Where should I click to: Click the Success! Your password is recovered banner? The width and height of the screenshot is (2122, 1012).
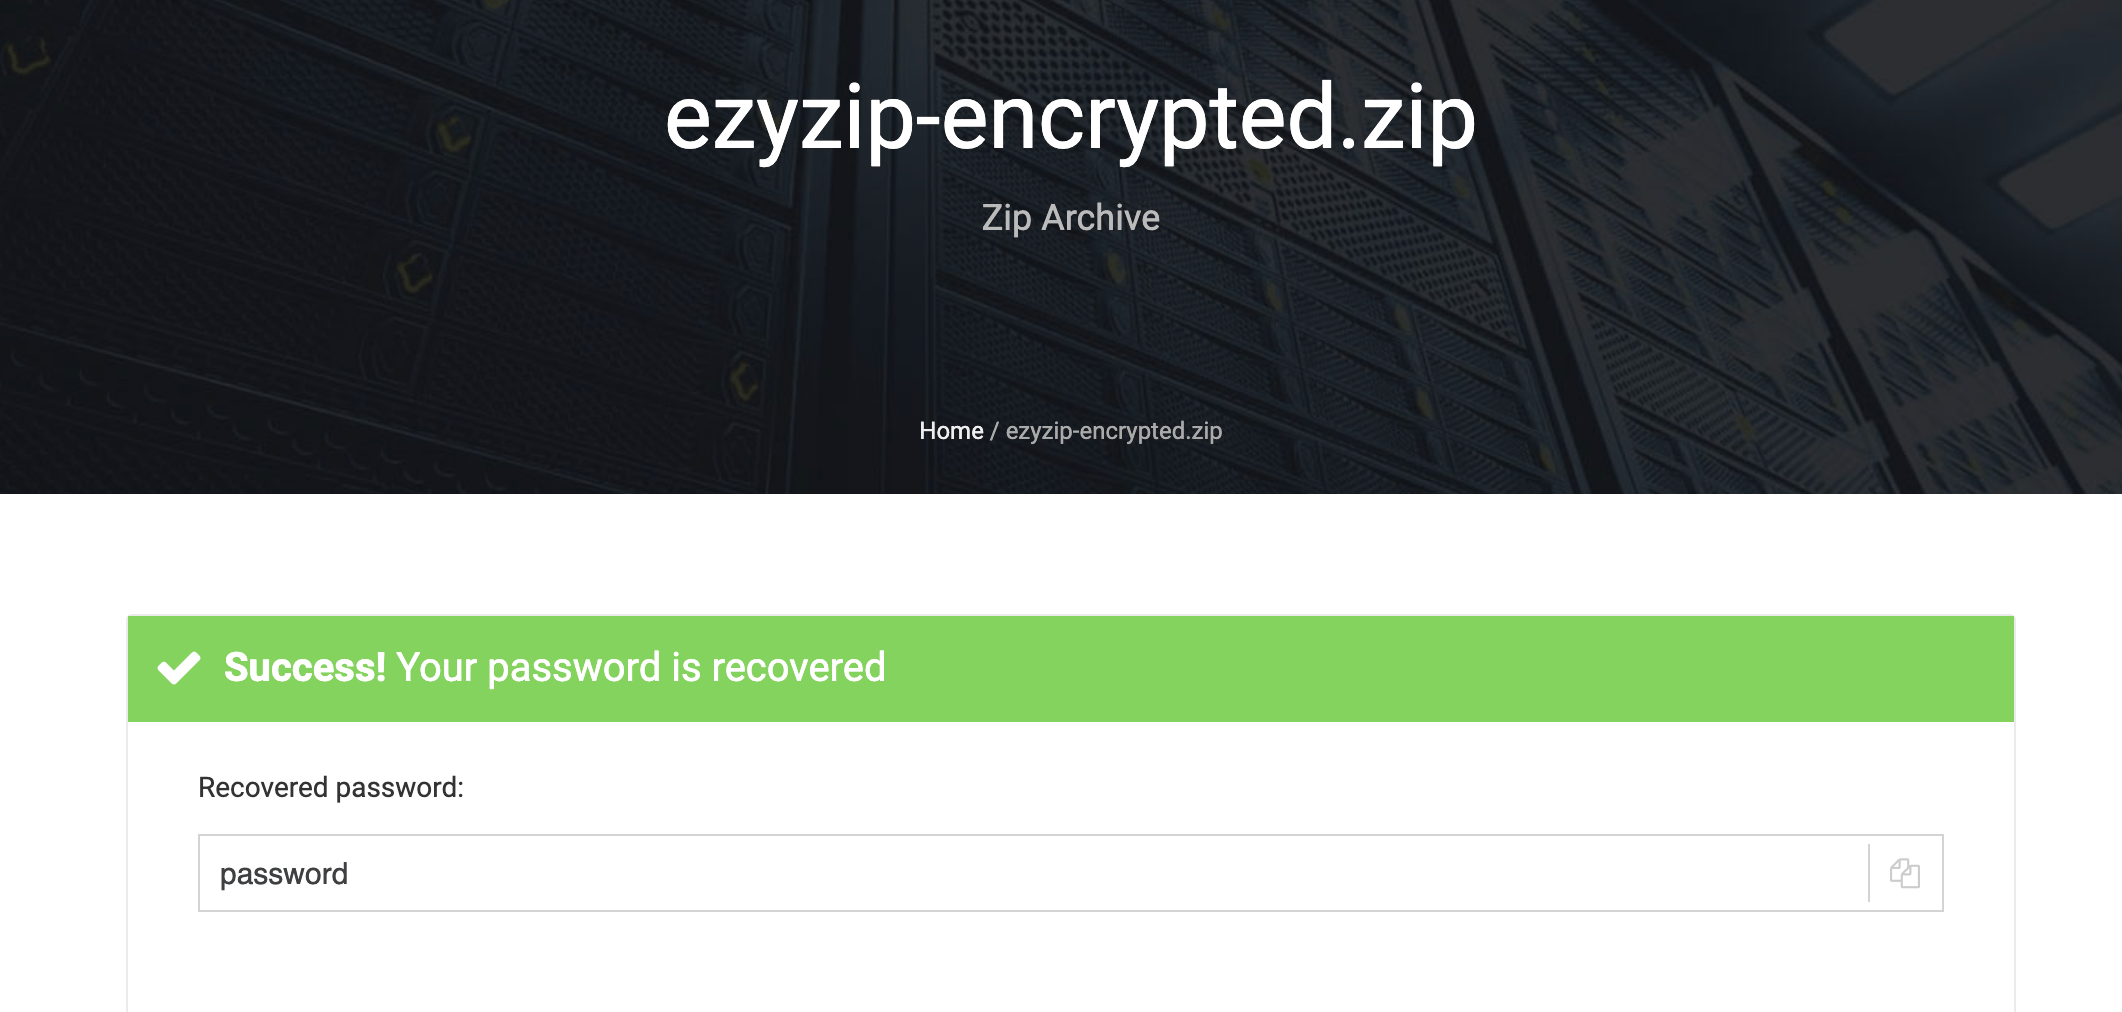(554, 668)
